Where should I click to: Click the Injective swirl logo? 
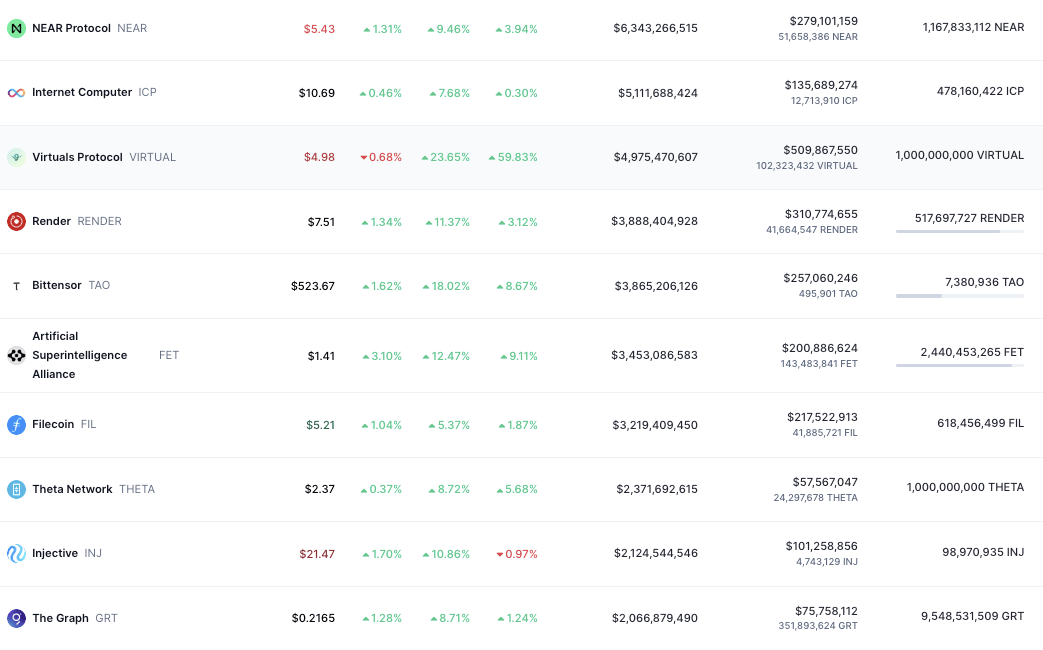pyautogui.click(x=16, y=554)
